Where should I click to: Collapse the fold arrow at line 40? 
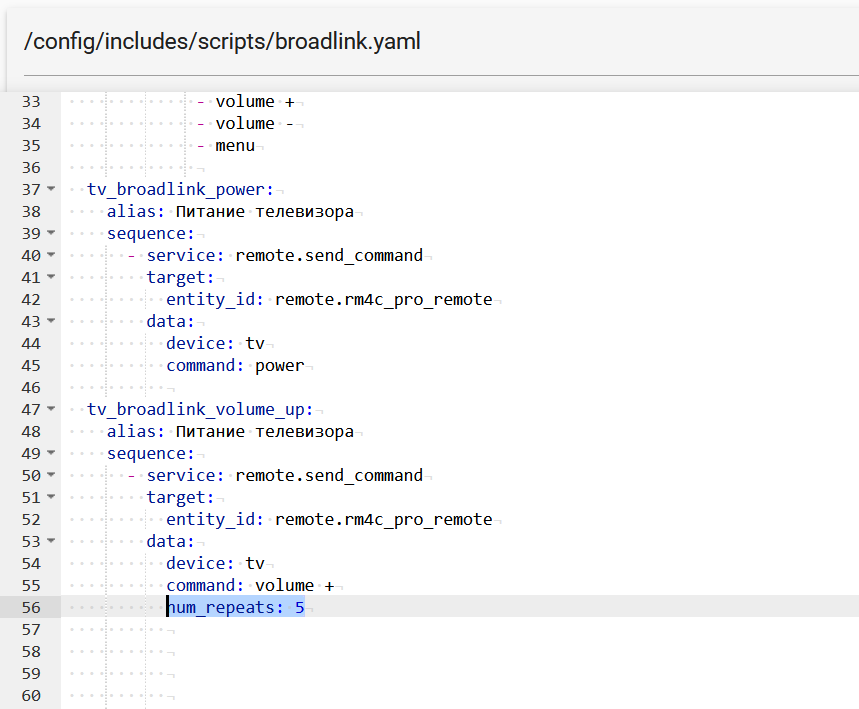coord(51,254)
